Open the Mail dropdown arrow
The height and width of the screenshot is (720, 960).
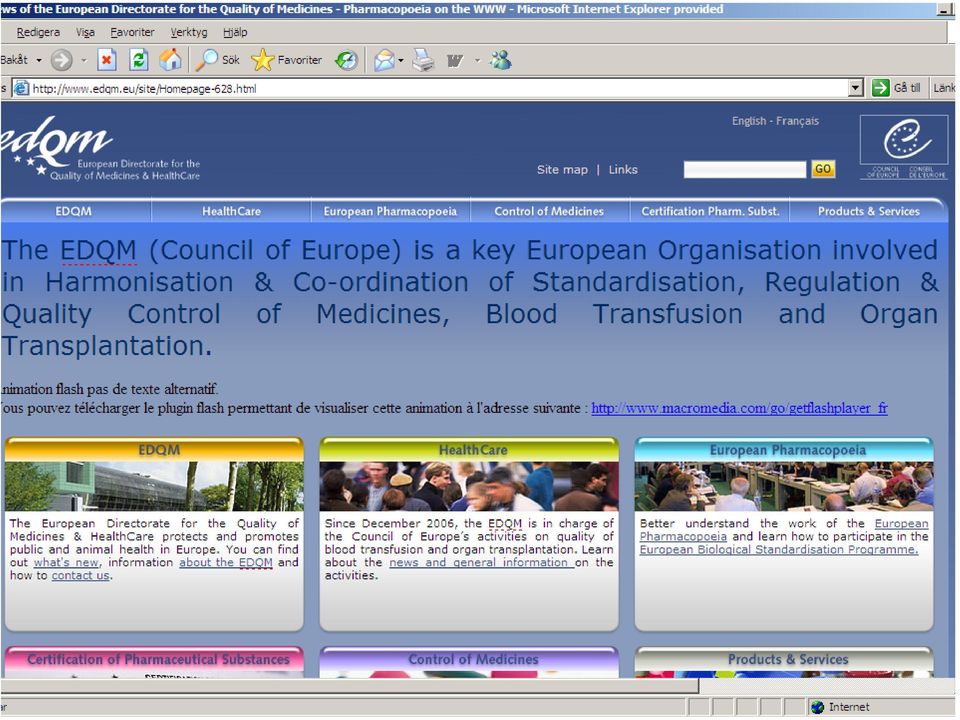(401, 60)
